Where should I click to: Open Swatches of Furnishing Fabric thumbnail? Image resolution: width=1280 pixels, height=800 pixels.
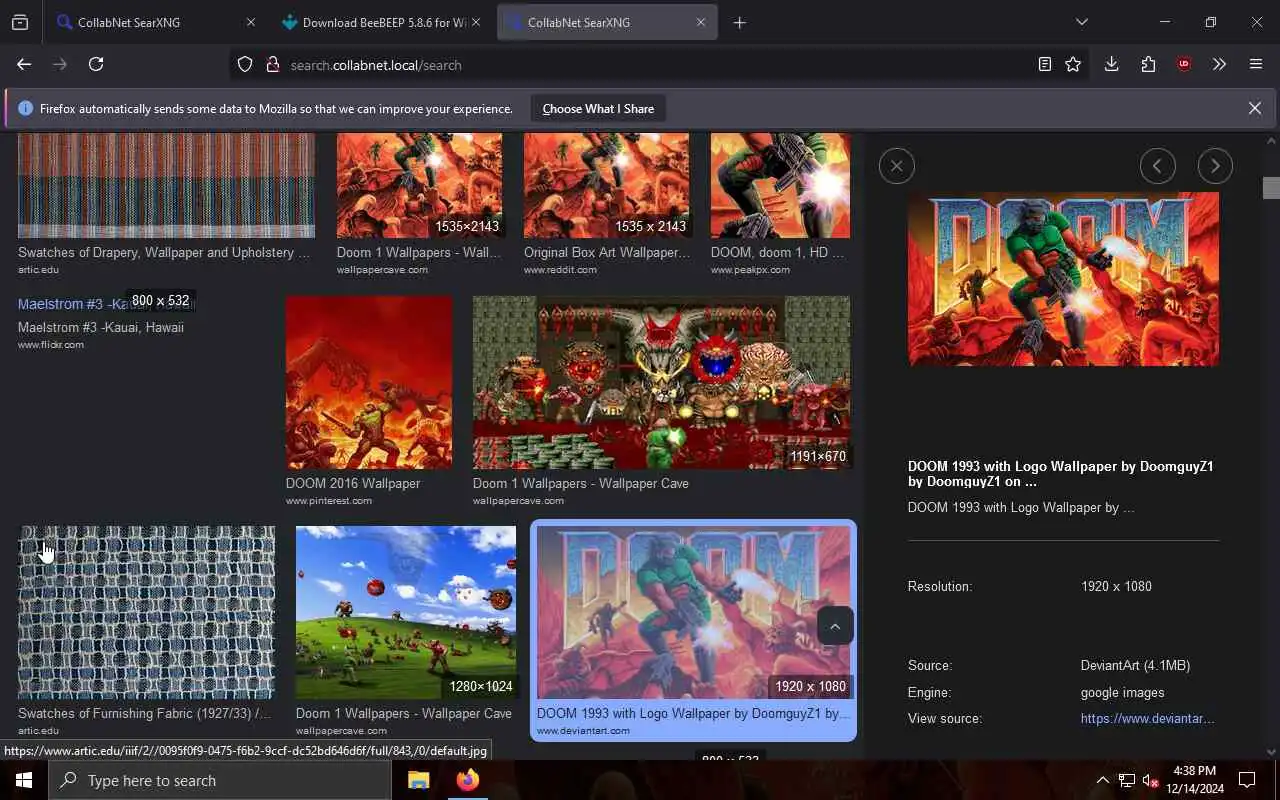coord(146,612)
